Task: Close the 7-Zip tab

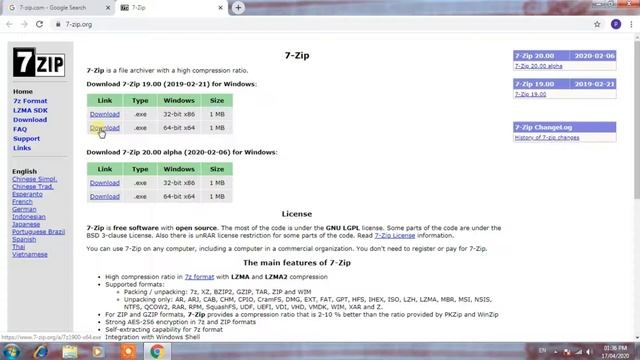Action: [x=220, y=8]
